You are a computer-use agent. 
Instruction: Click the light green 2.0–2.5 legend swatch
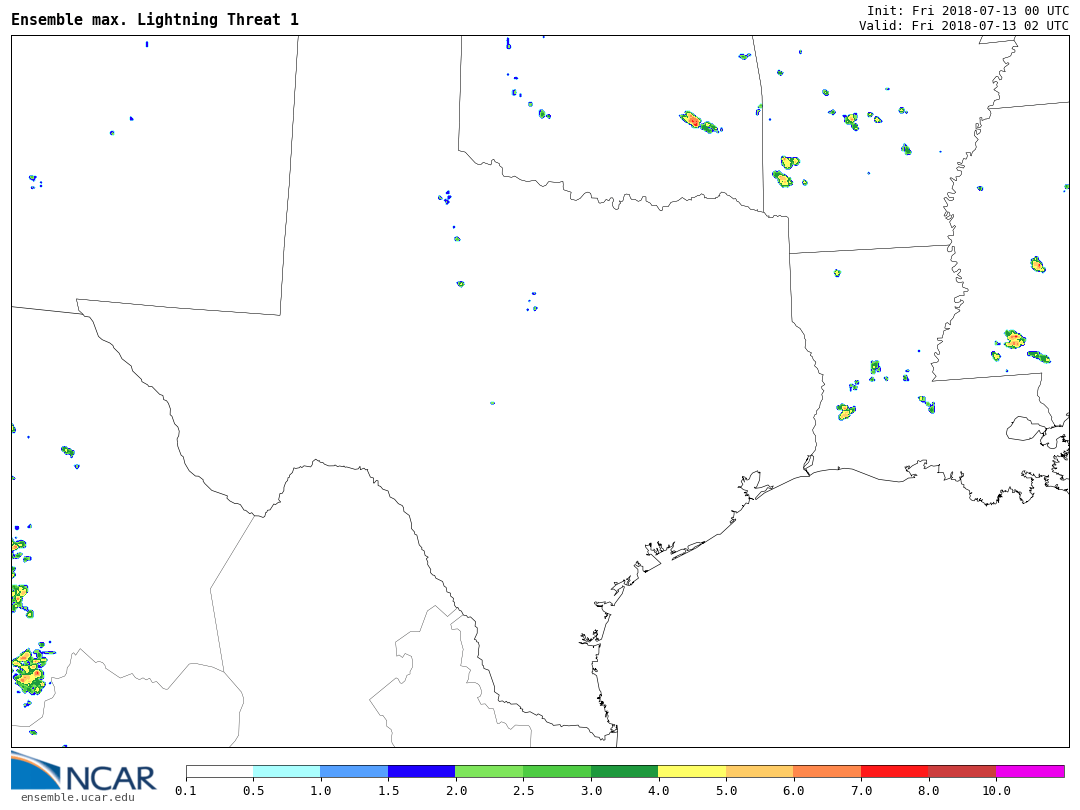[489, 771]
